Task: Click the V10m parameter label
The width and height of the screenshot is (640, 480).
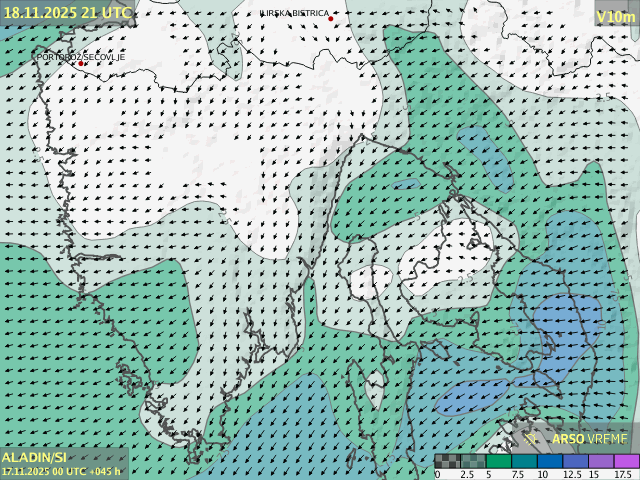Action: [x=615, y=16]
